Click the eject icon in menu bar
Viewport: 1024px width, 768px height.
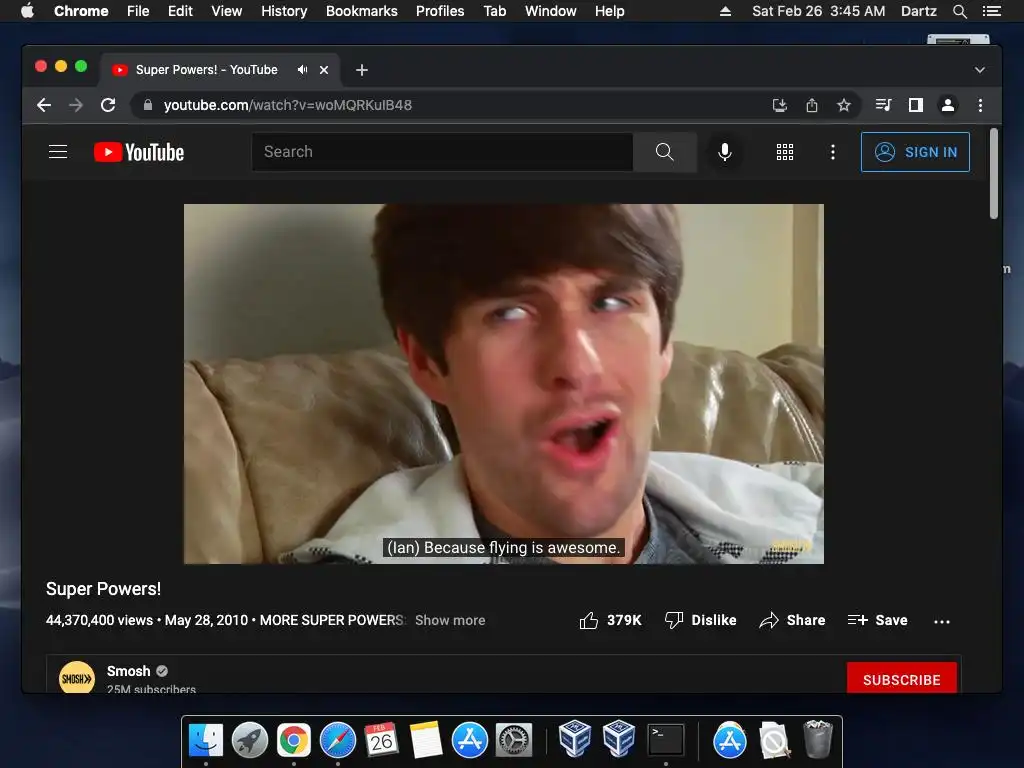pyautogui.click(x=725, y=11)
